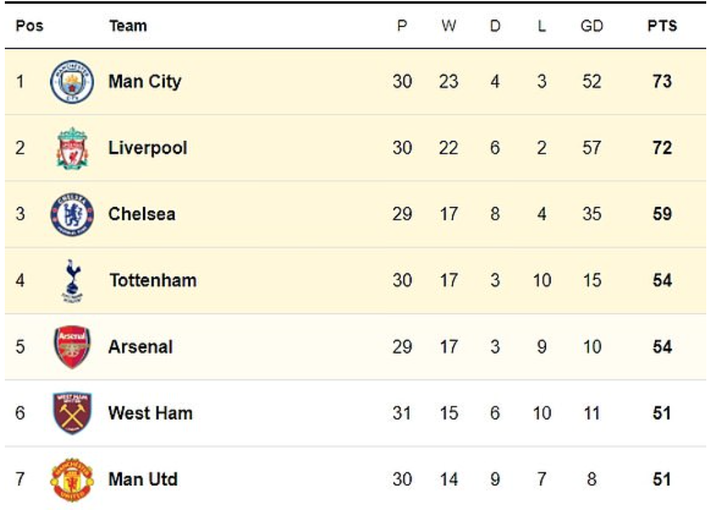Image resolution: width=720 pixels, height=512 pixels.
Task: Select the Man Utd team name
Action: 142,479
